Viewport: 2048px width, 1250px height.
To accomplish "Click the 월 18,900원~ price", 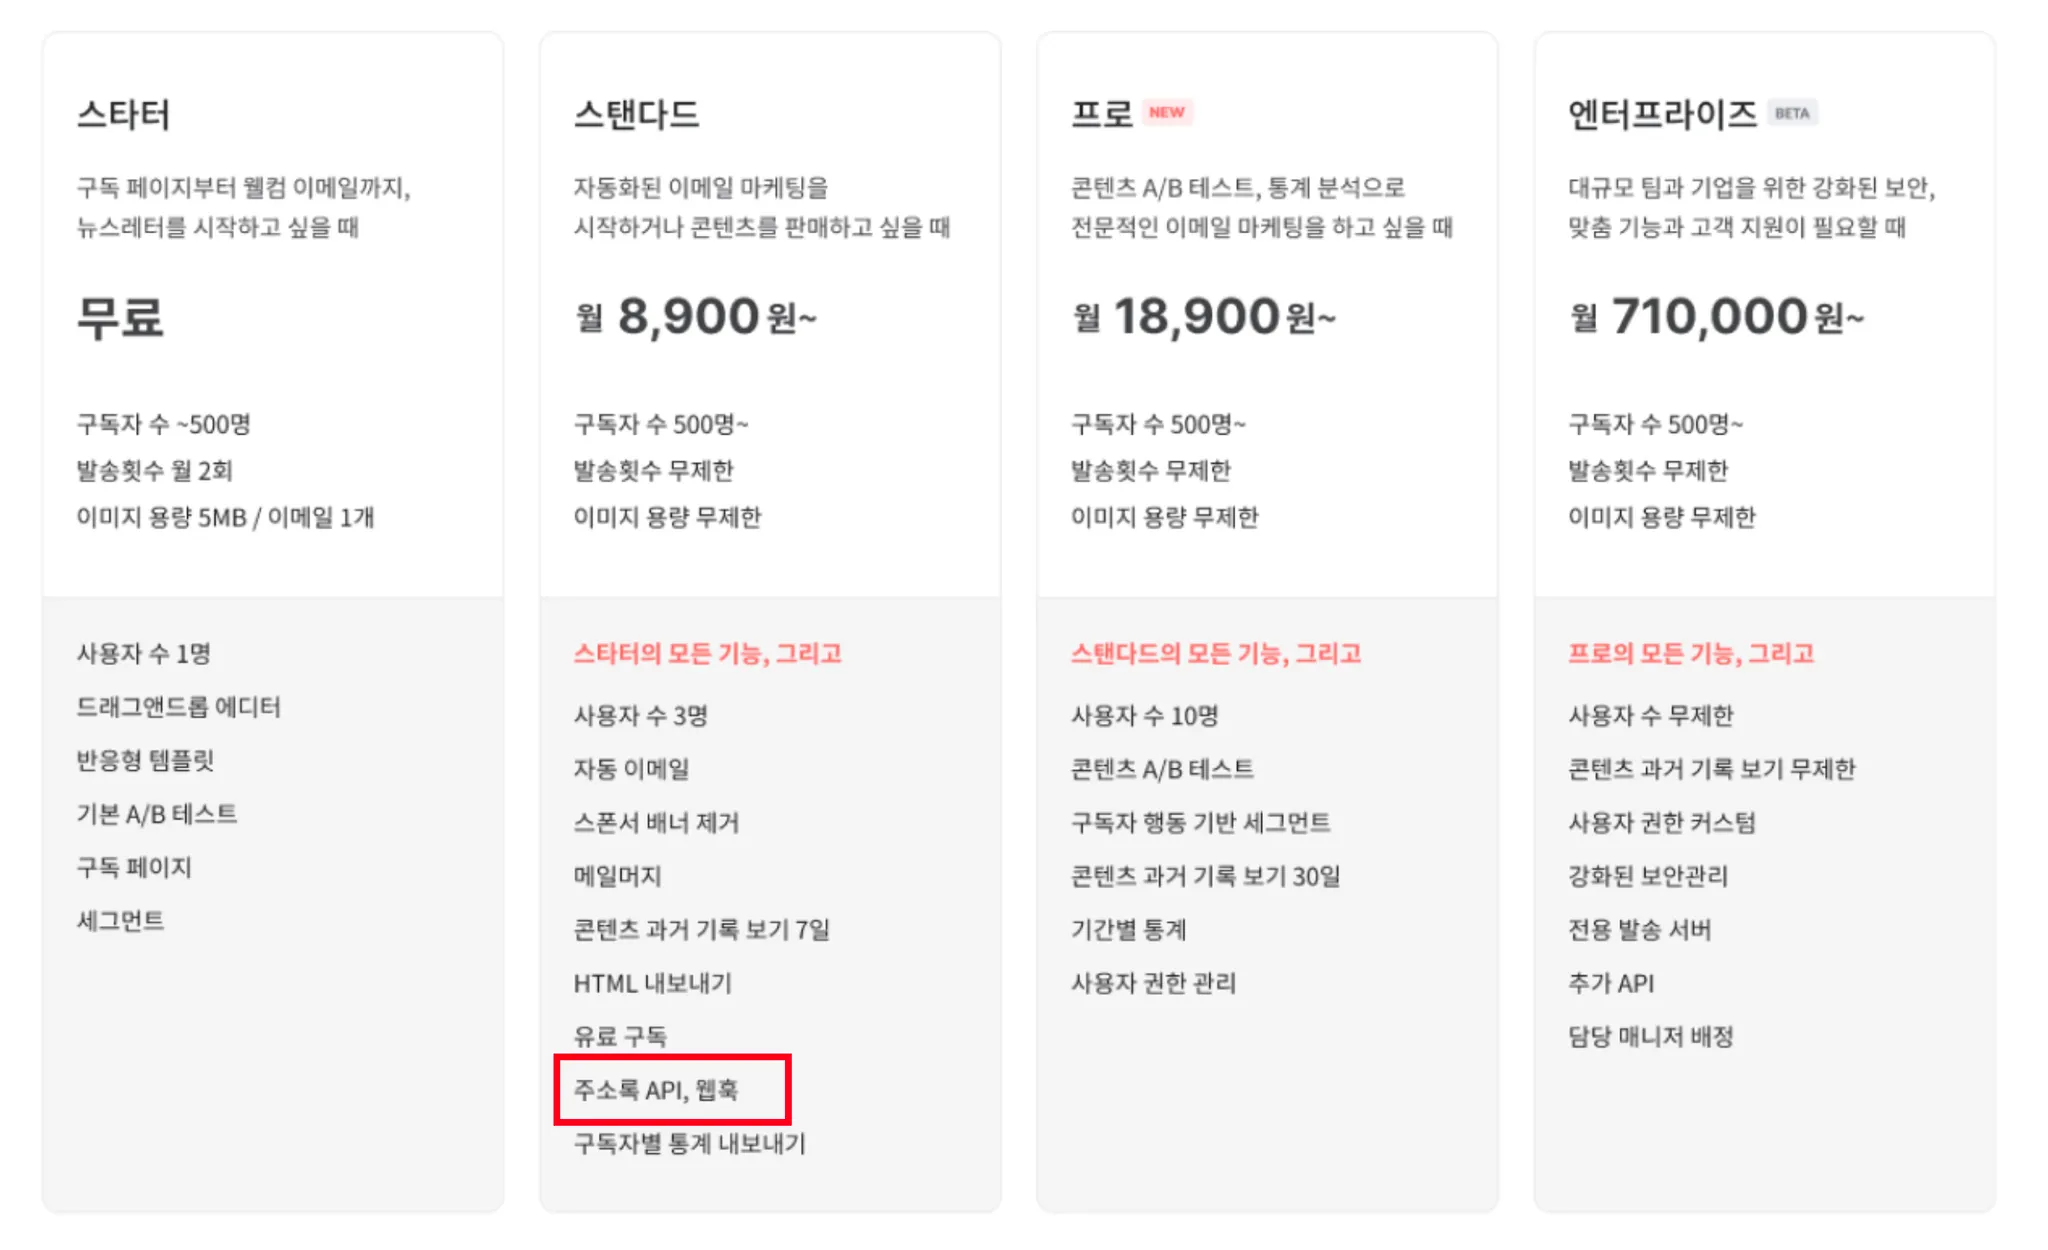I will 1203,317.
